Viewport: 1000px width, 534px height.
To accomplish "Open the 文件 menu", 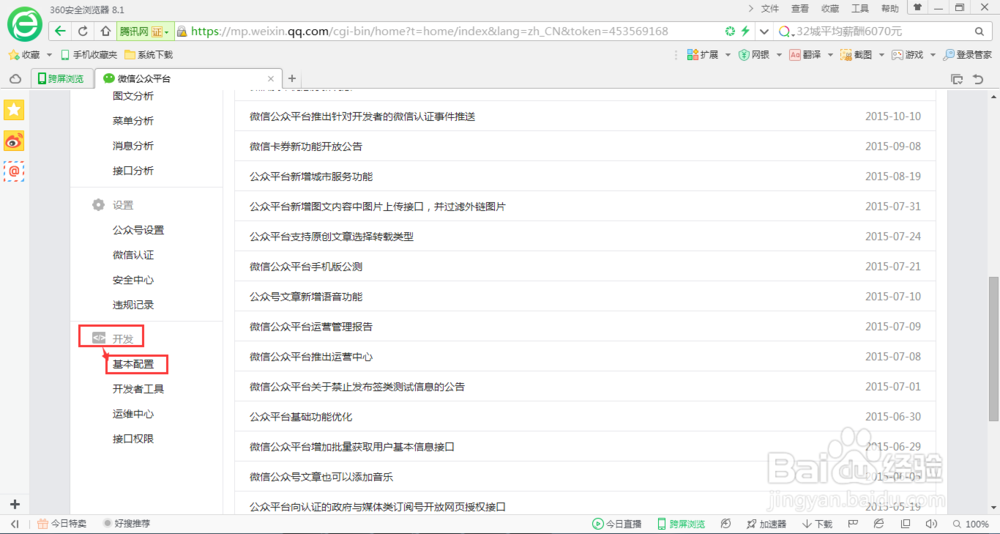I will click(x=770, y=9).
